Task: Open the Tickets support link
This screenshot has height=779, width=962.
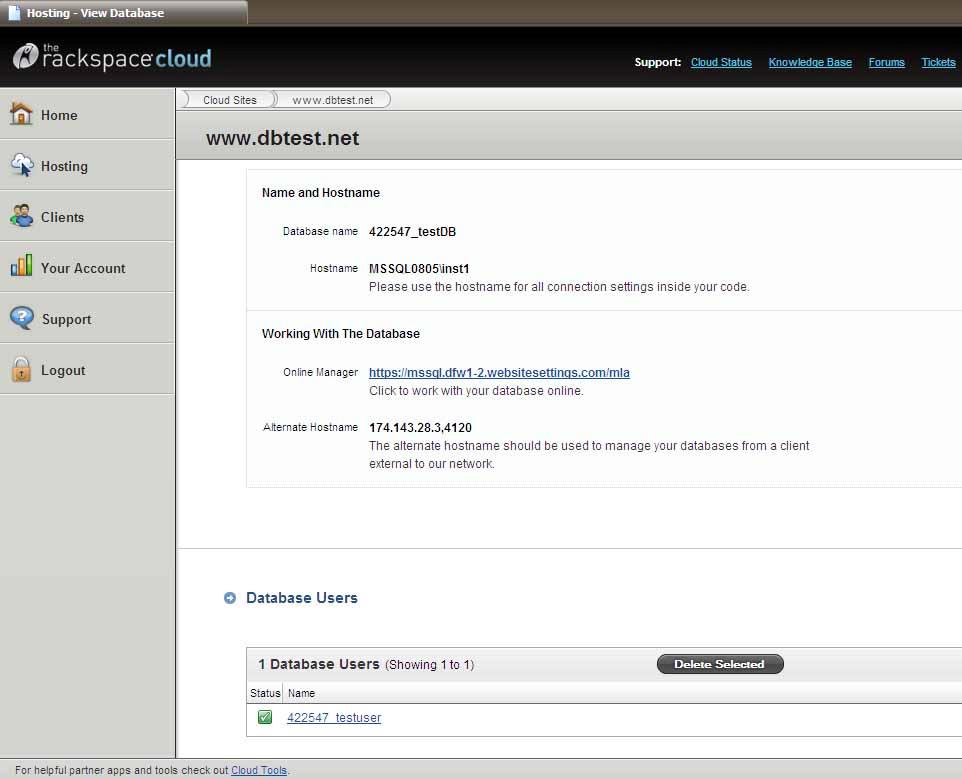Action: pos(938,62)
